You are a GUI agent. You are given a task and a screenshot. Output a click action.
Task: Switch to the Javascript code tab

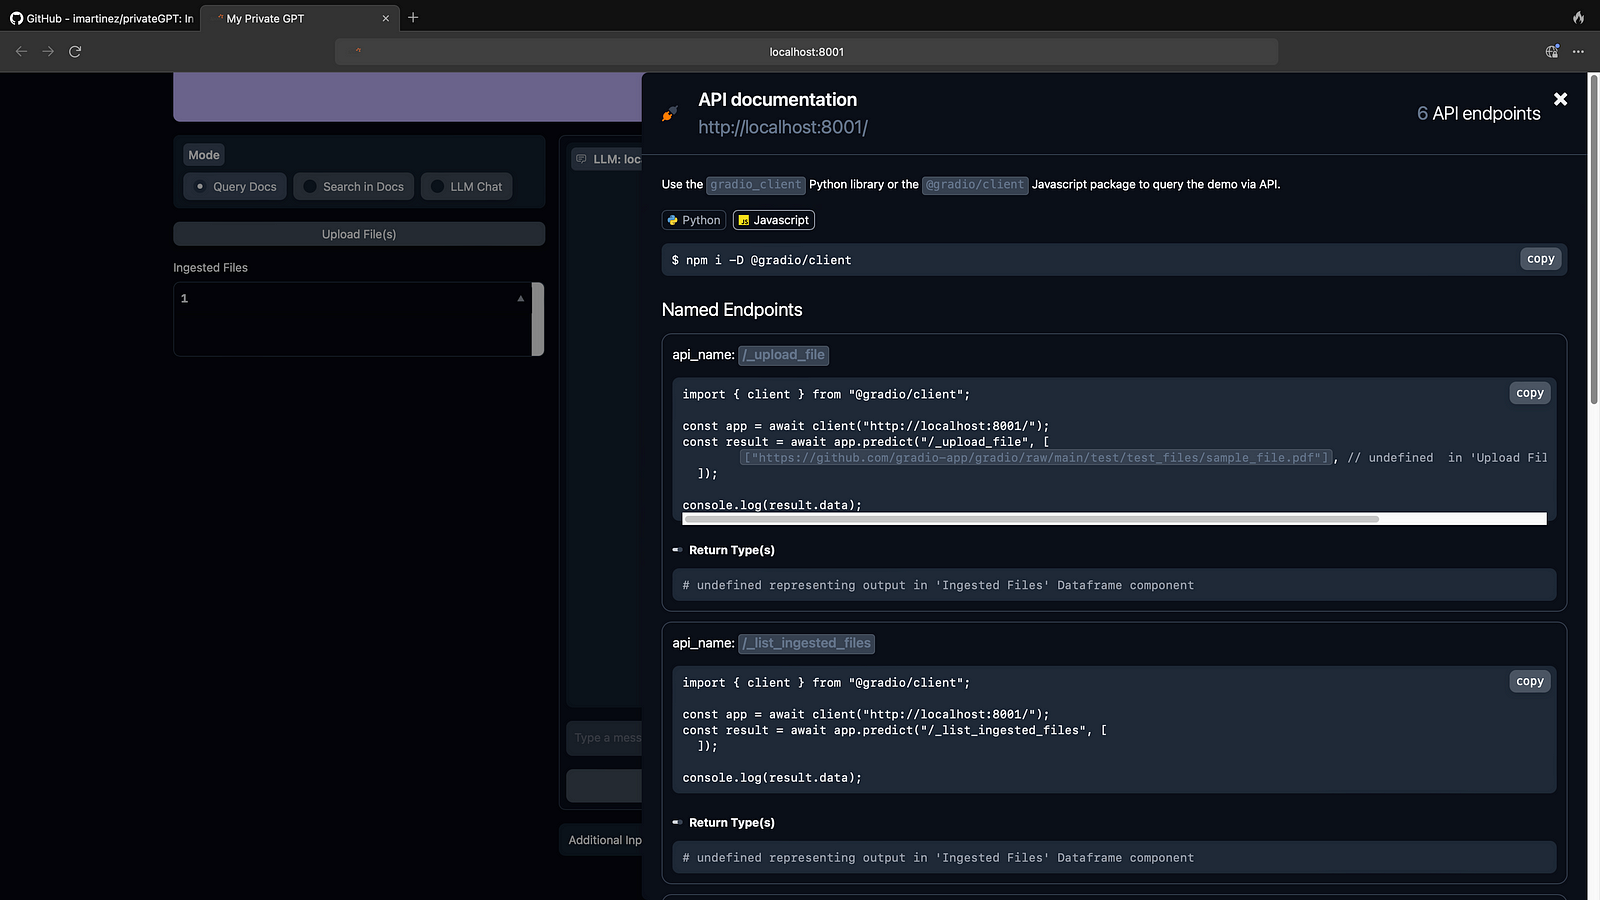tap(773, 220)
